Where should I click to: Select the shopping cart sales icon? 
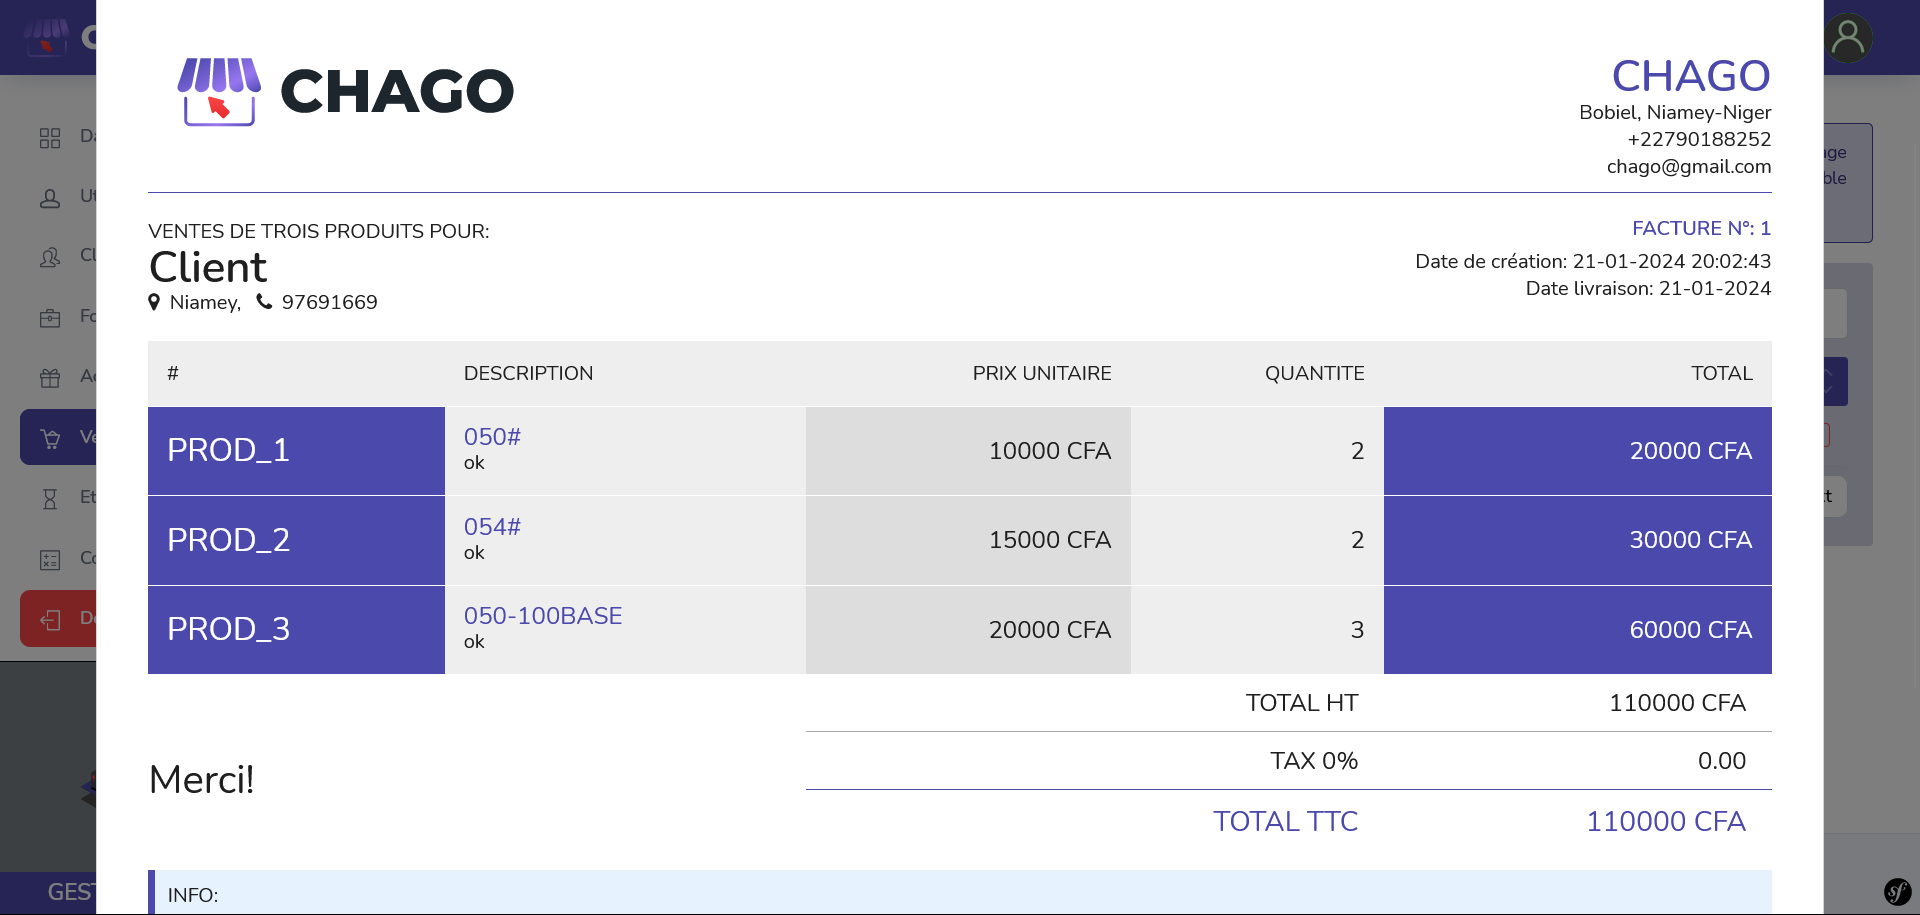coord(50,438)
